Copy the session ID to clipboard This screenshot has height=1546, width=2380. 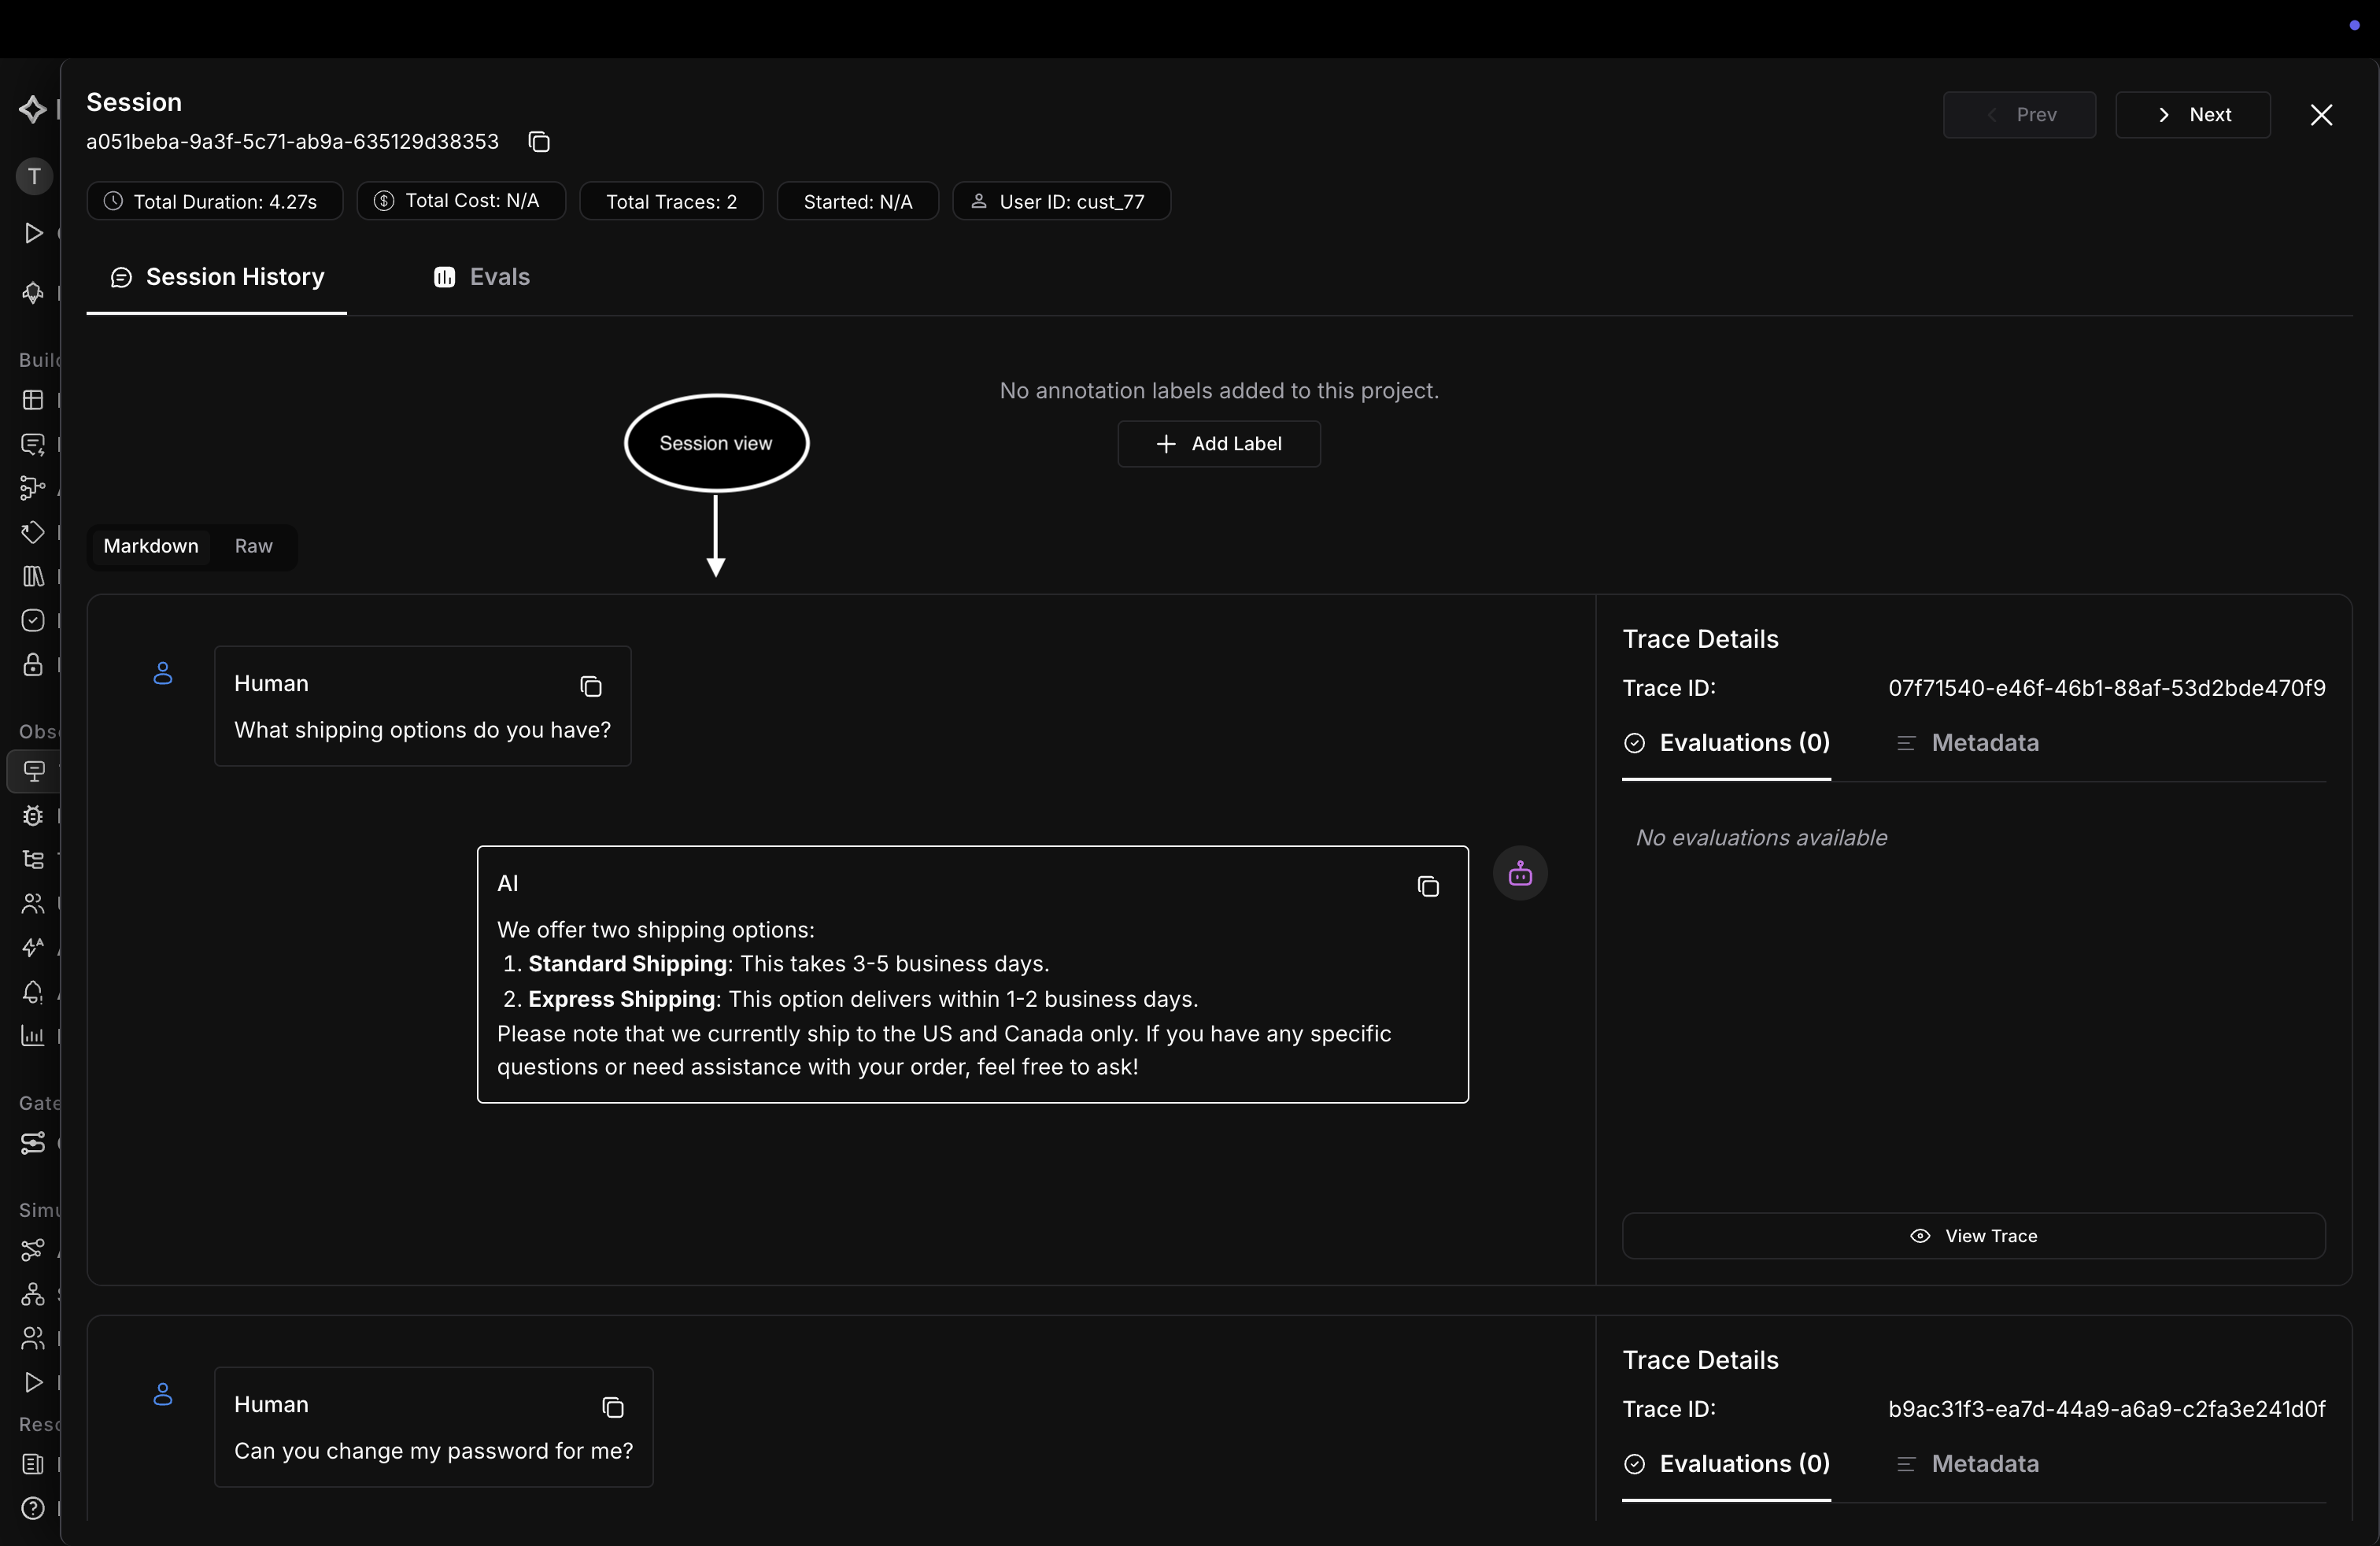539,142
